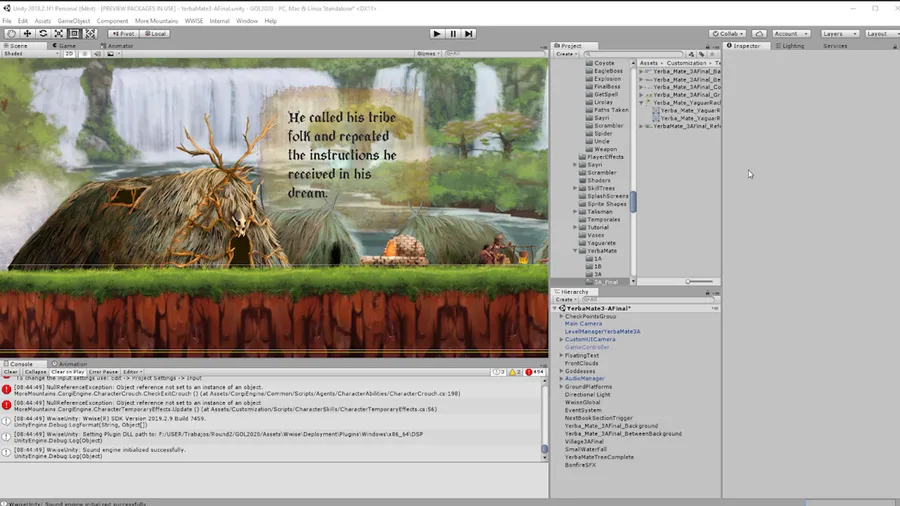The image size is (900, 506).
Task: Open the Hierarchy Create dropdown
Action: coord(566,299)
